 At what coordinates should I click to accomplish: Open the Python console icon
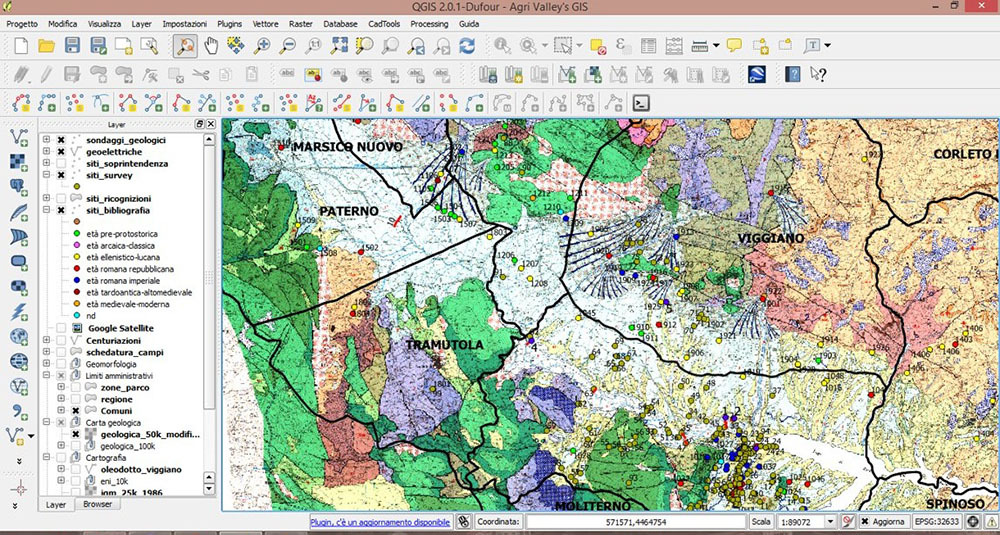point(642,102)
